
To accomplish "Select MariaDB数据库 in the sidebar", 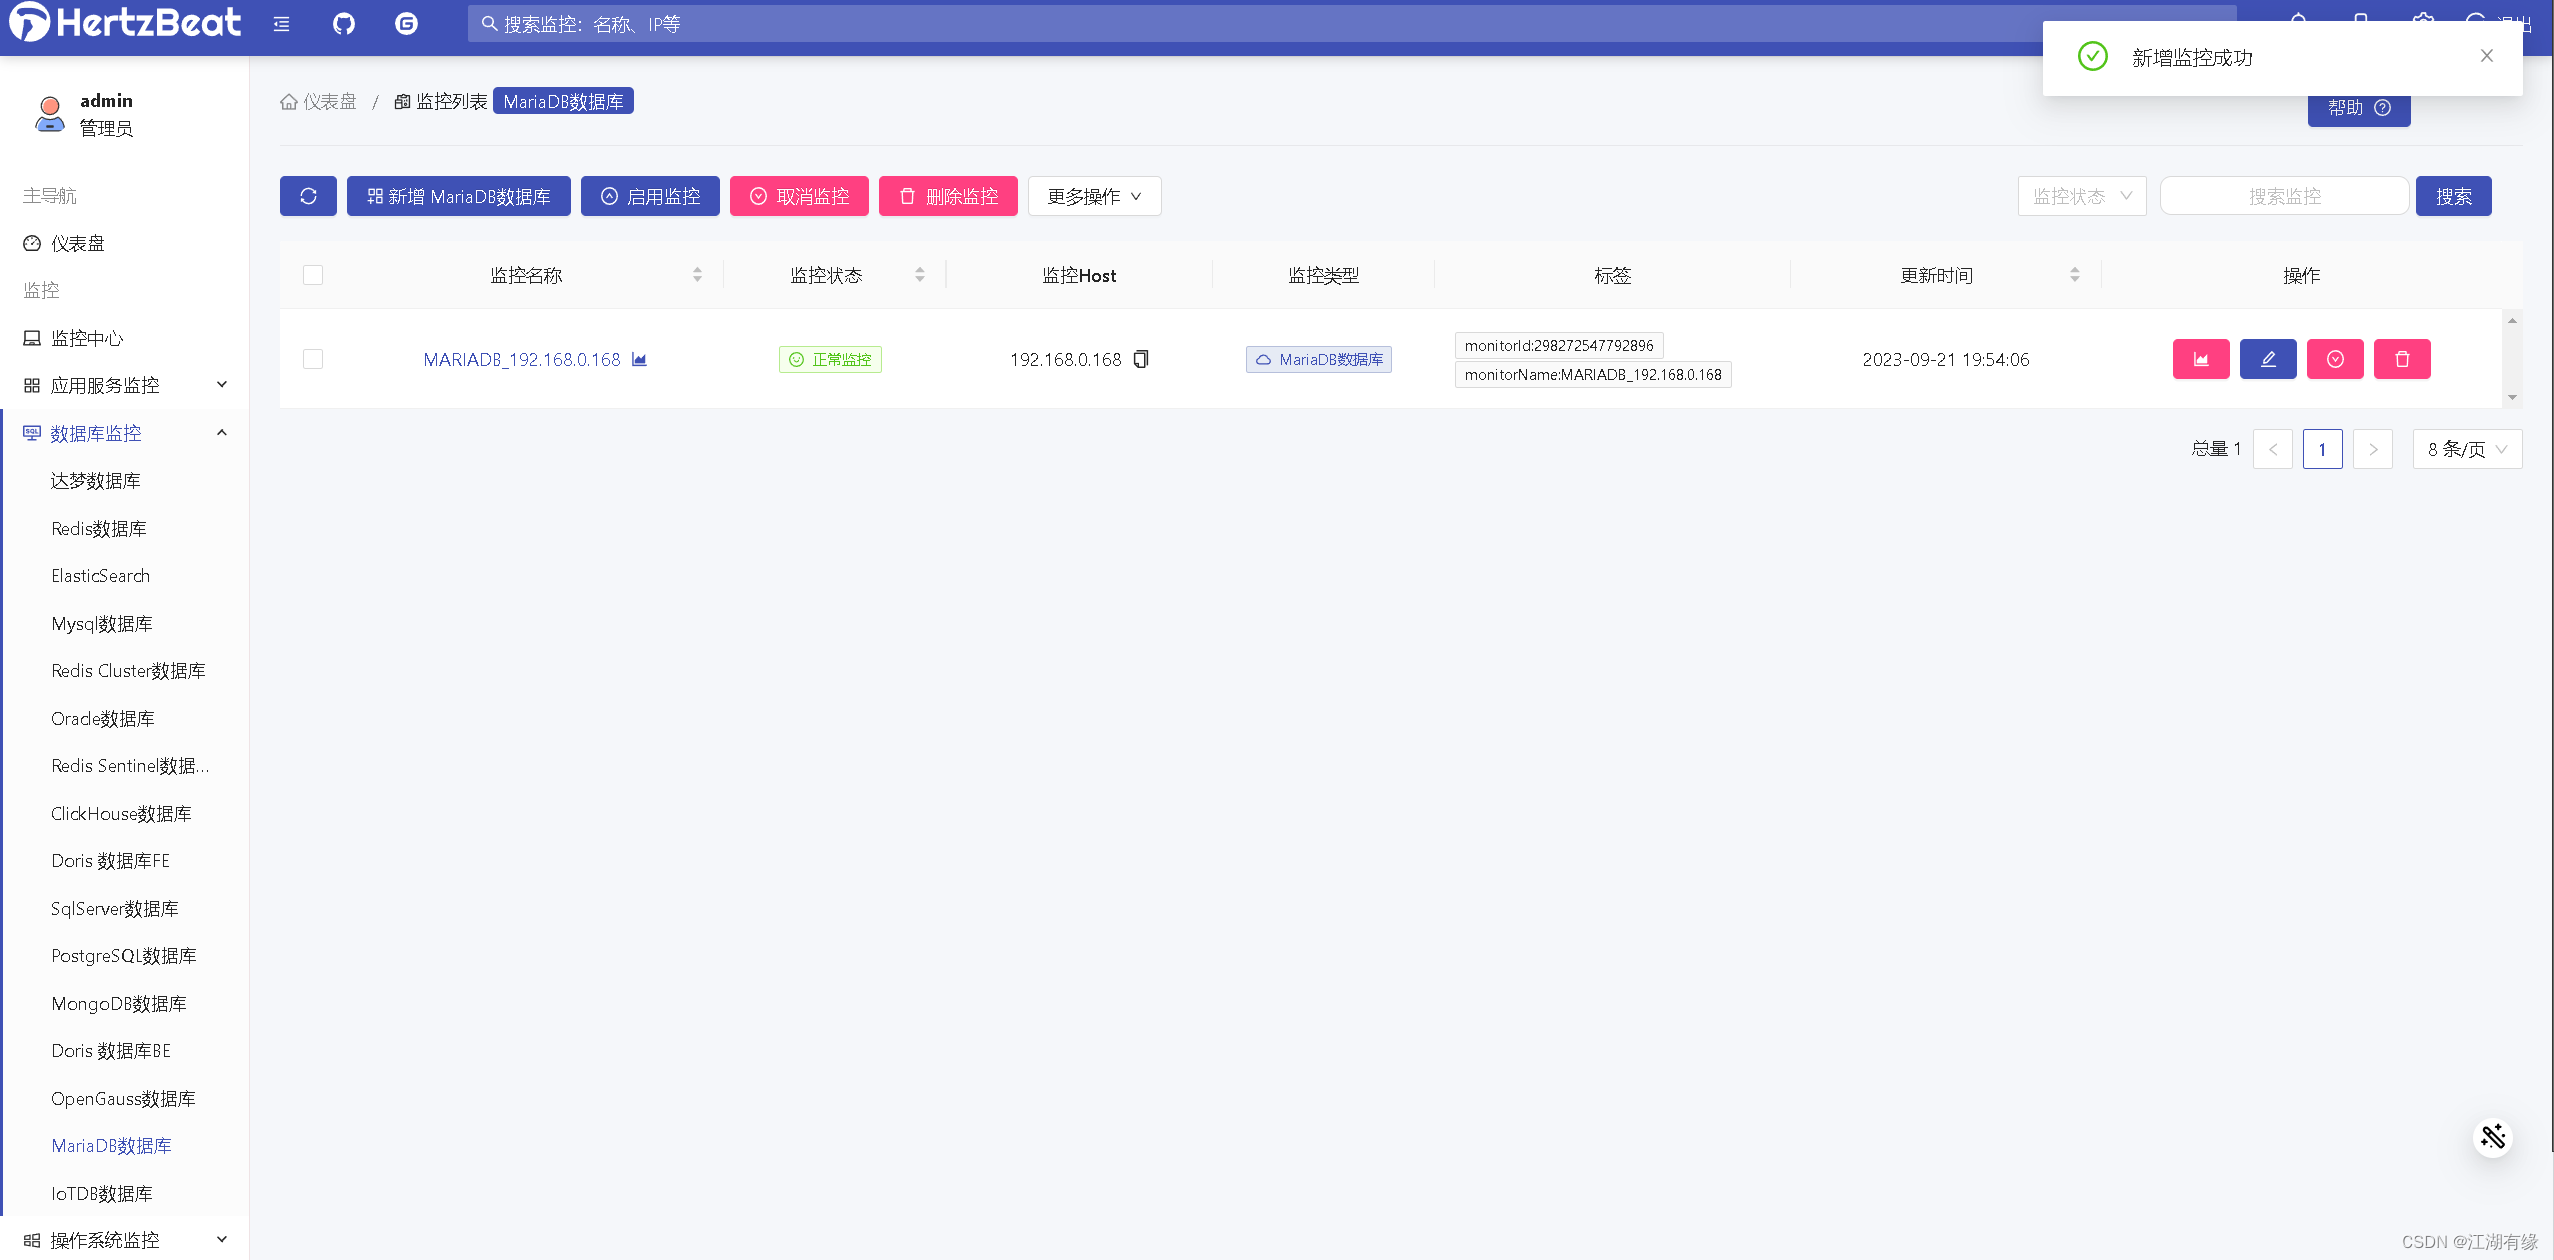I will 112,1146.
